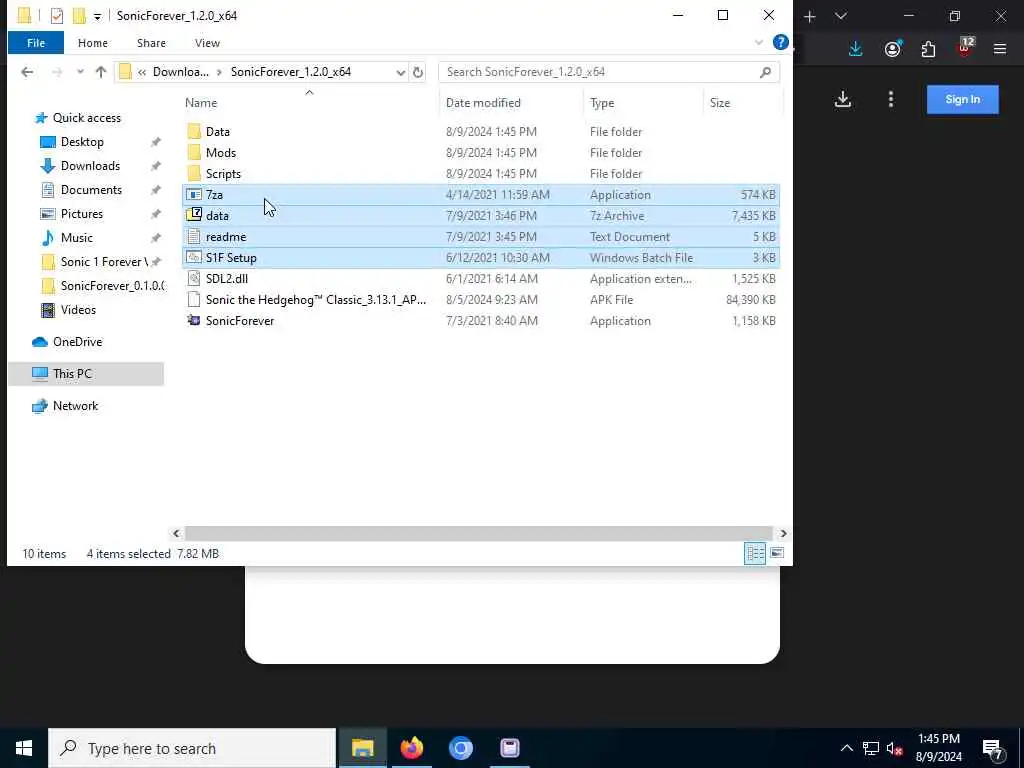
Task: Expand the previous-folders chevron in address bar
Action: [142, 72]
